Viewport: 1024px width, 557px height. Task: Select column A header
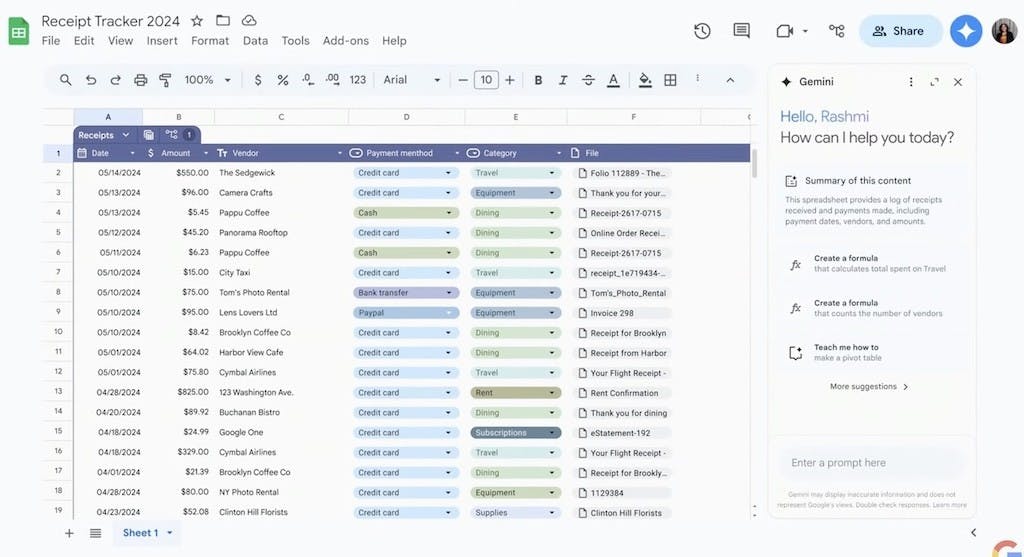pos(108,117)
